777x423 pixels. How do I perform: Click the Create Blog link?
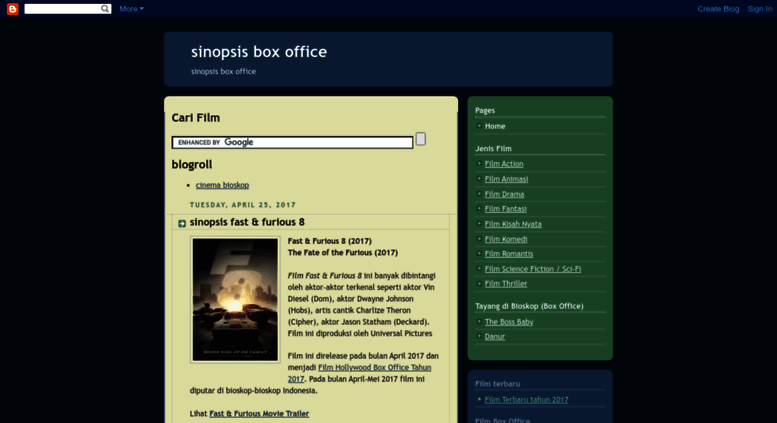tap(717, 9)
